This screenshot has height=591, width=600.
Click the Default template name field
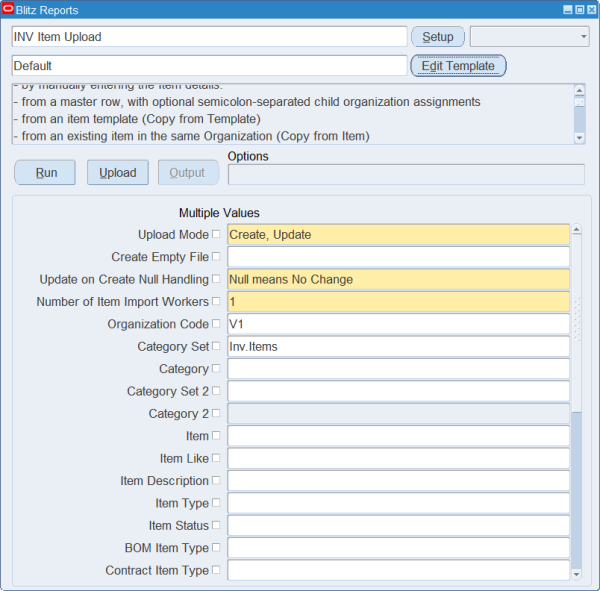[209, 65]
